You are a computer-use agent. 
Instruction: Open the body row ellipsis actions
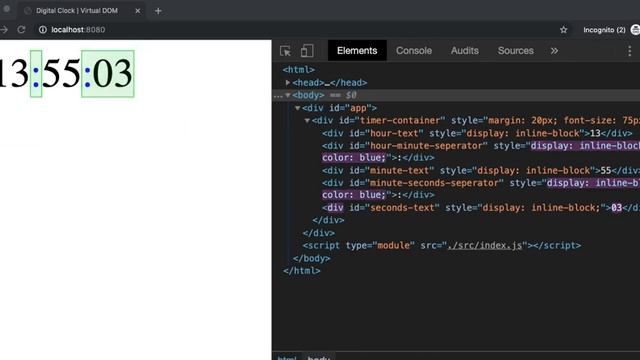[x=278, y=96]
